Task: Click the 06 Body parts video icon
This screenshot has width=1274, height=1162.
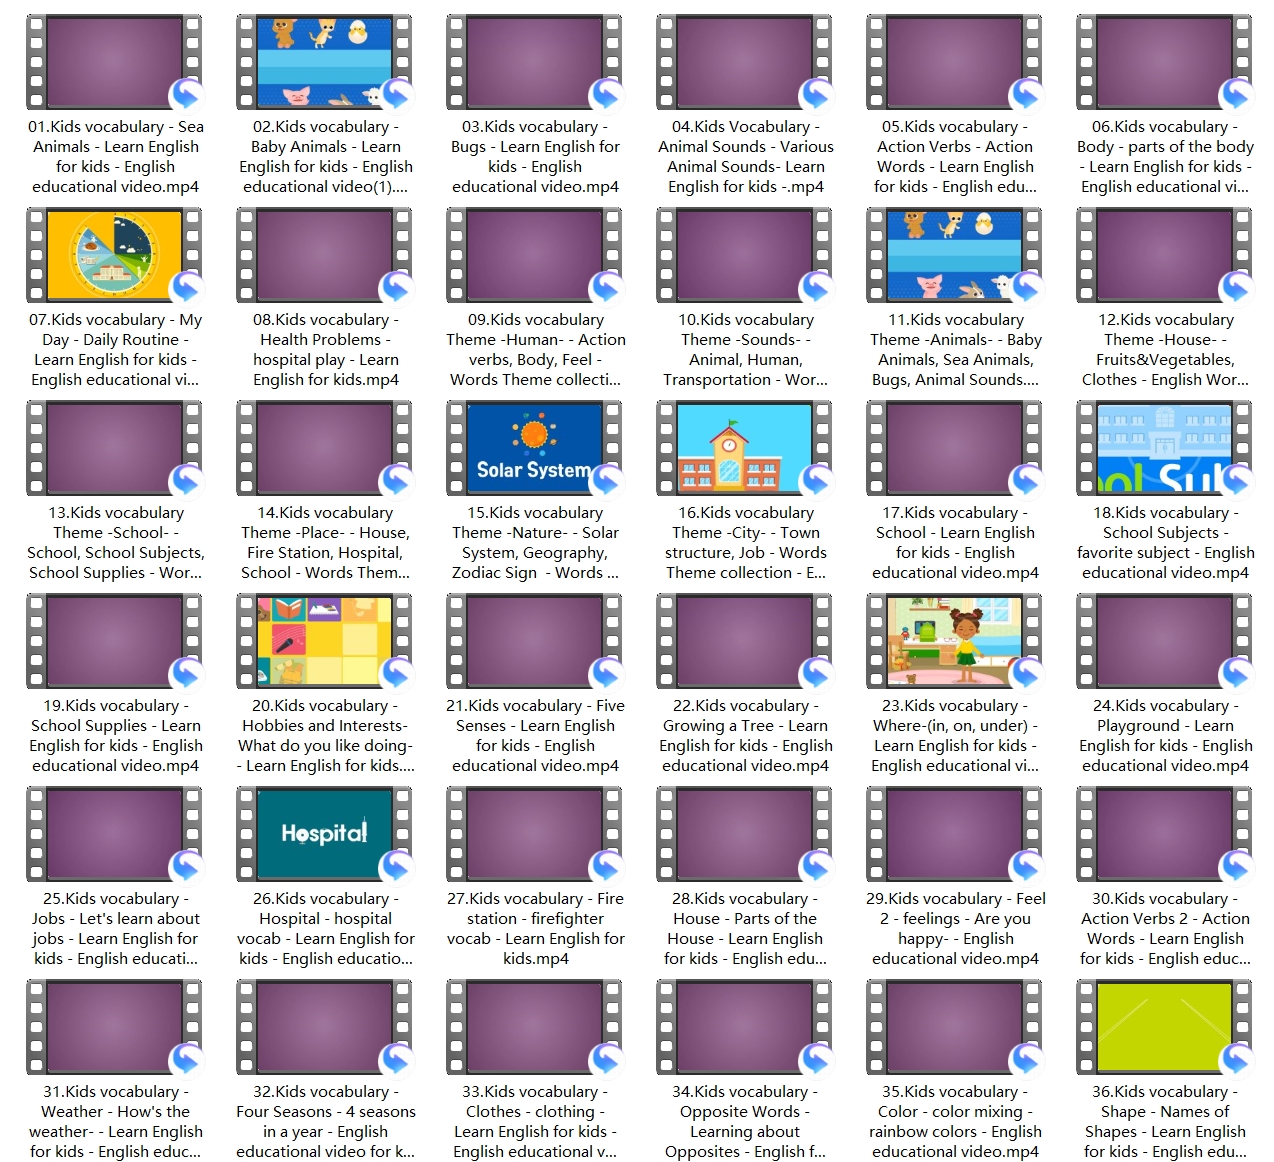Action: tap(1164, 62)
